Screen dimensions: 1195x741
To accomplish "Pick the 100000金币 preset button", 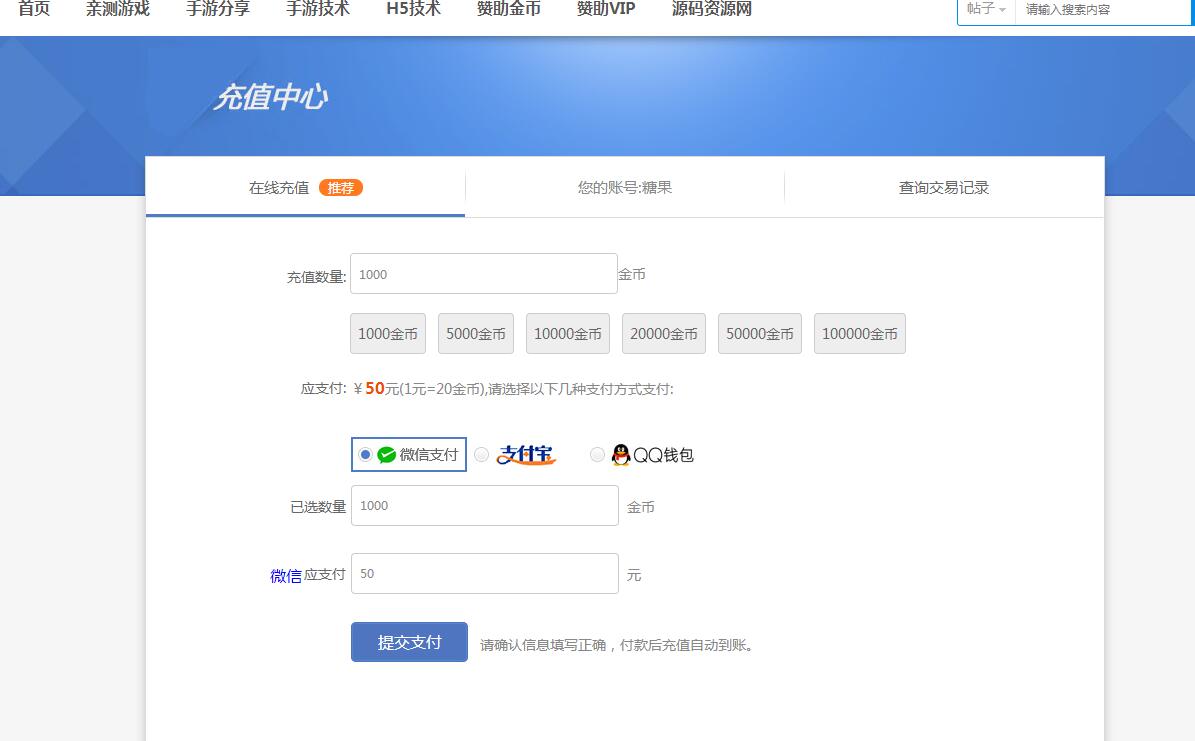I will point(860,334).
